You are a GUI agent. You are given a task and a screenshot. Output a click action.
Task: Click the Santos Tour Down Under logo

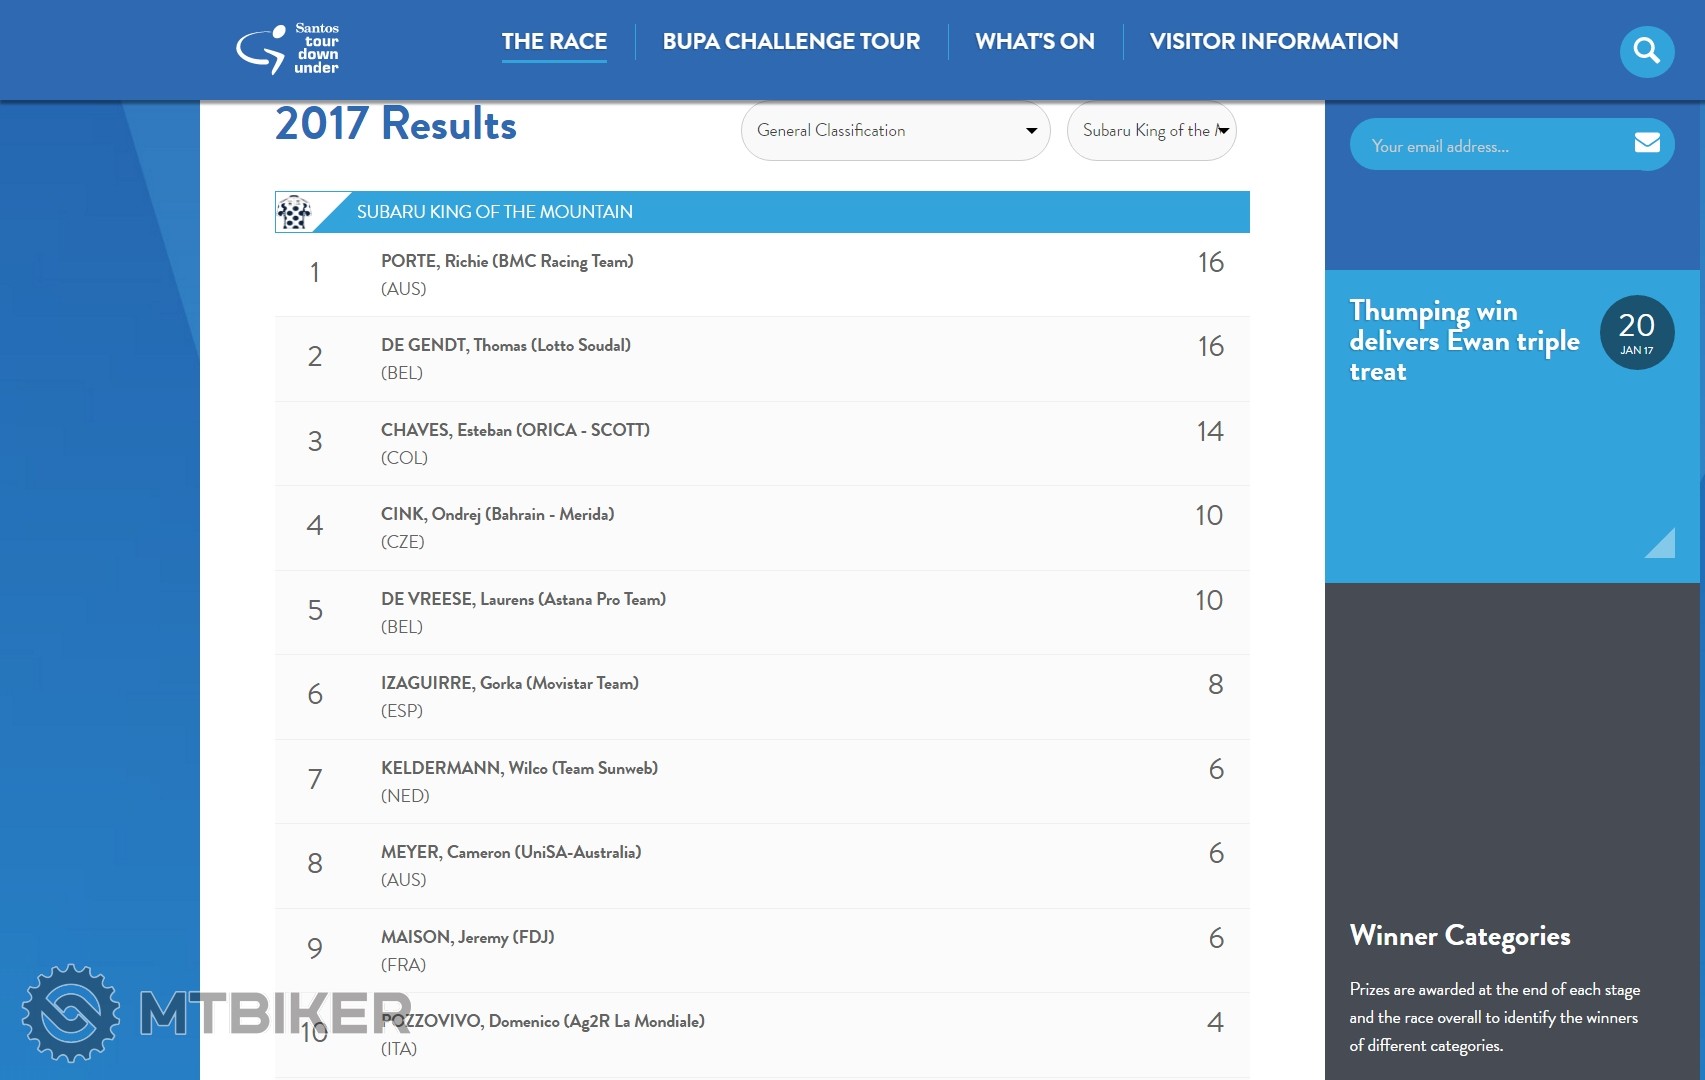coord(288,49)
